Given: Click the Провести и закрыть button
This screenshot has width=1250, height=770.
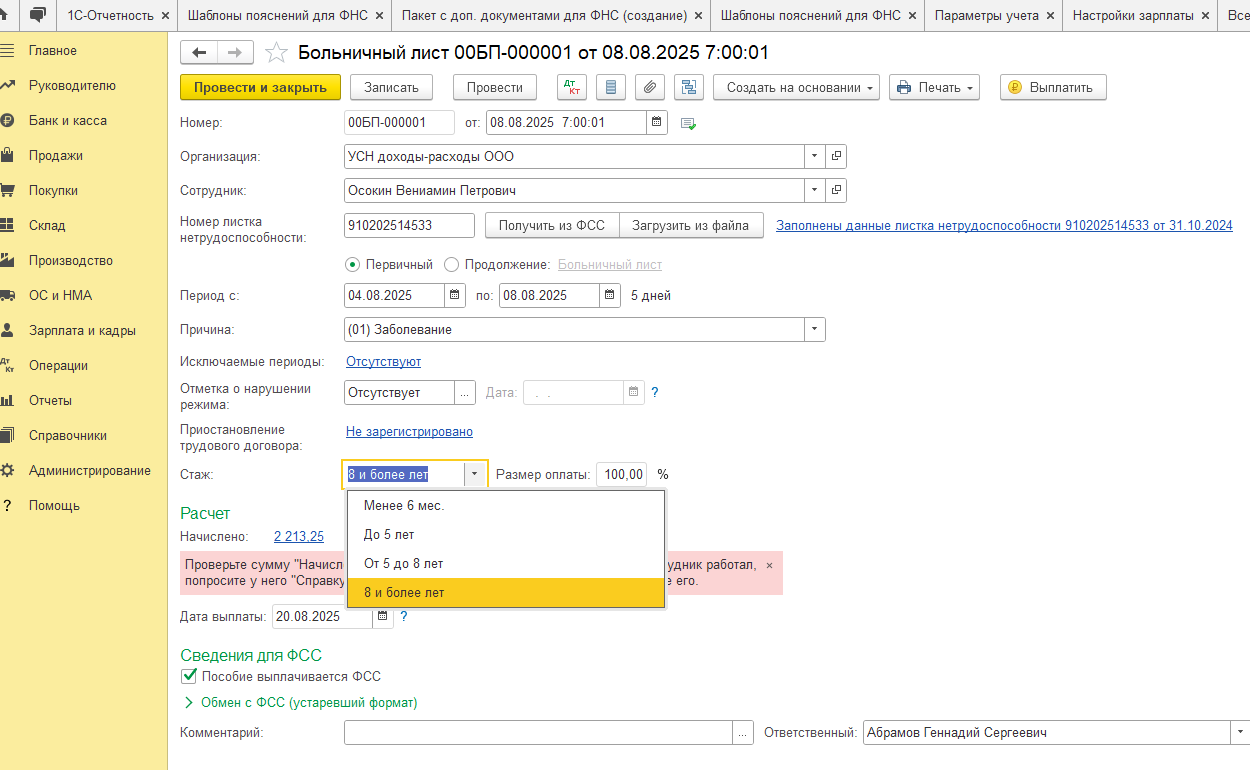Looking at the screenshot, I should point(260,87).
